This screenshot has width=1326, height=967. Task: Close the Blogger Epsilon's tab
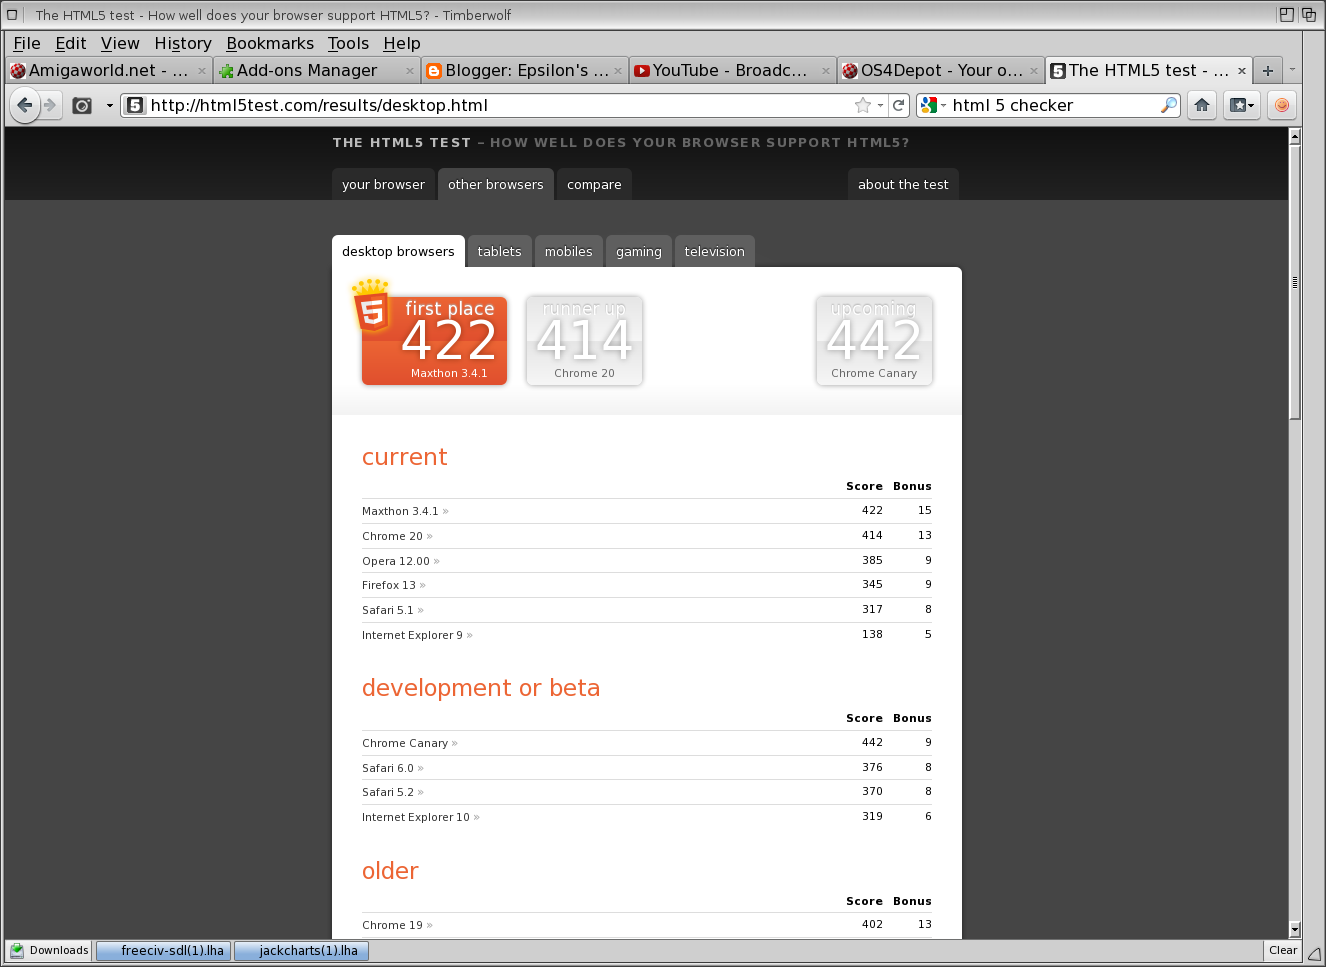point(618,70)
